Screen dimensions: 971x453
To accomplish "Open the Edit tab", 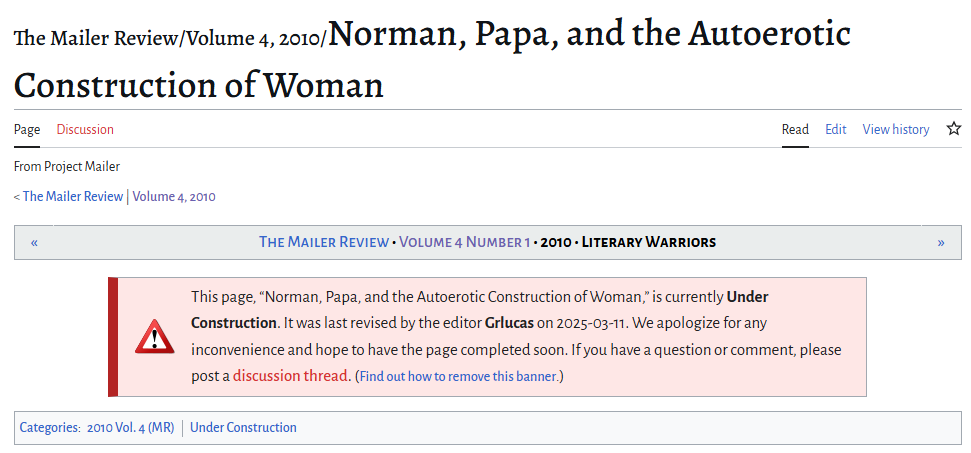I will click(x=835, y=129).
